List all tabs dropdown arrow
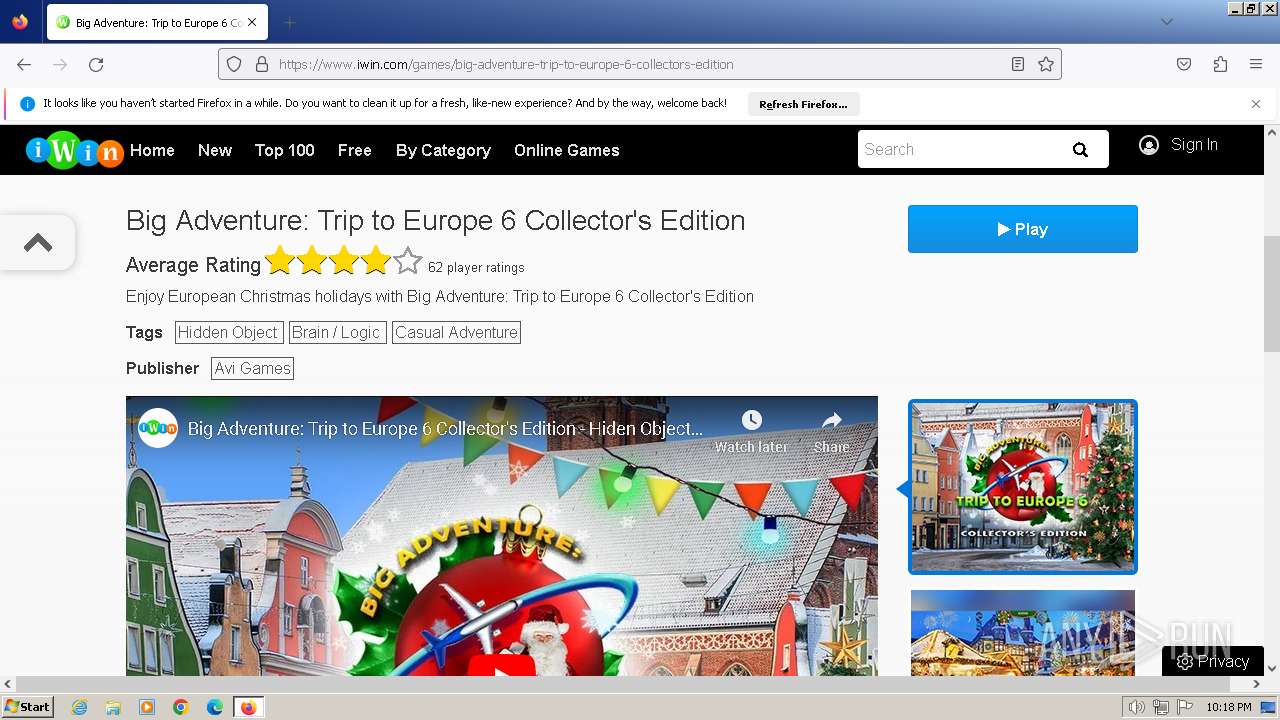The height and width of the screenshot is (720, 1280). click(1166, 22)
